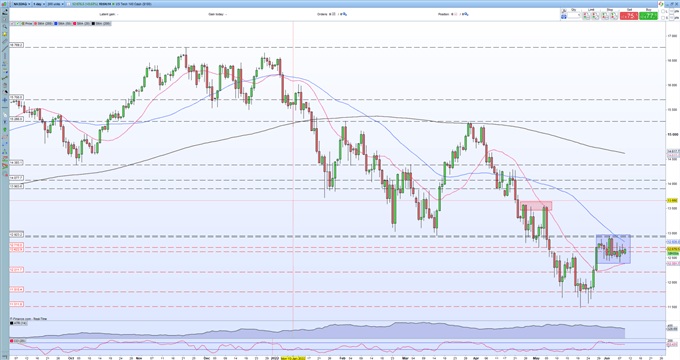Toggle the S radio option

click(663, 18)
